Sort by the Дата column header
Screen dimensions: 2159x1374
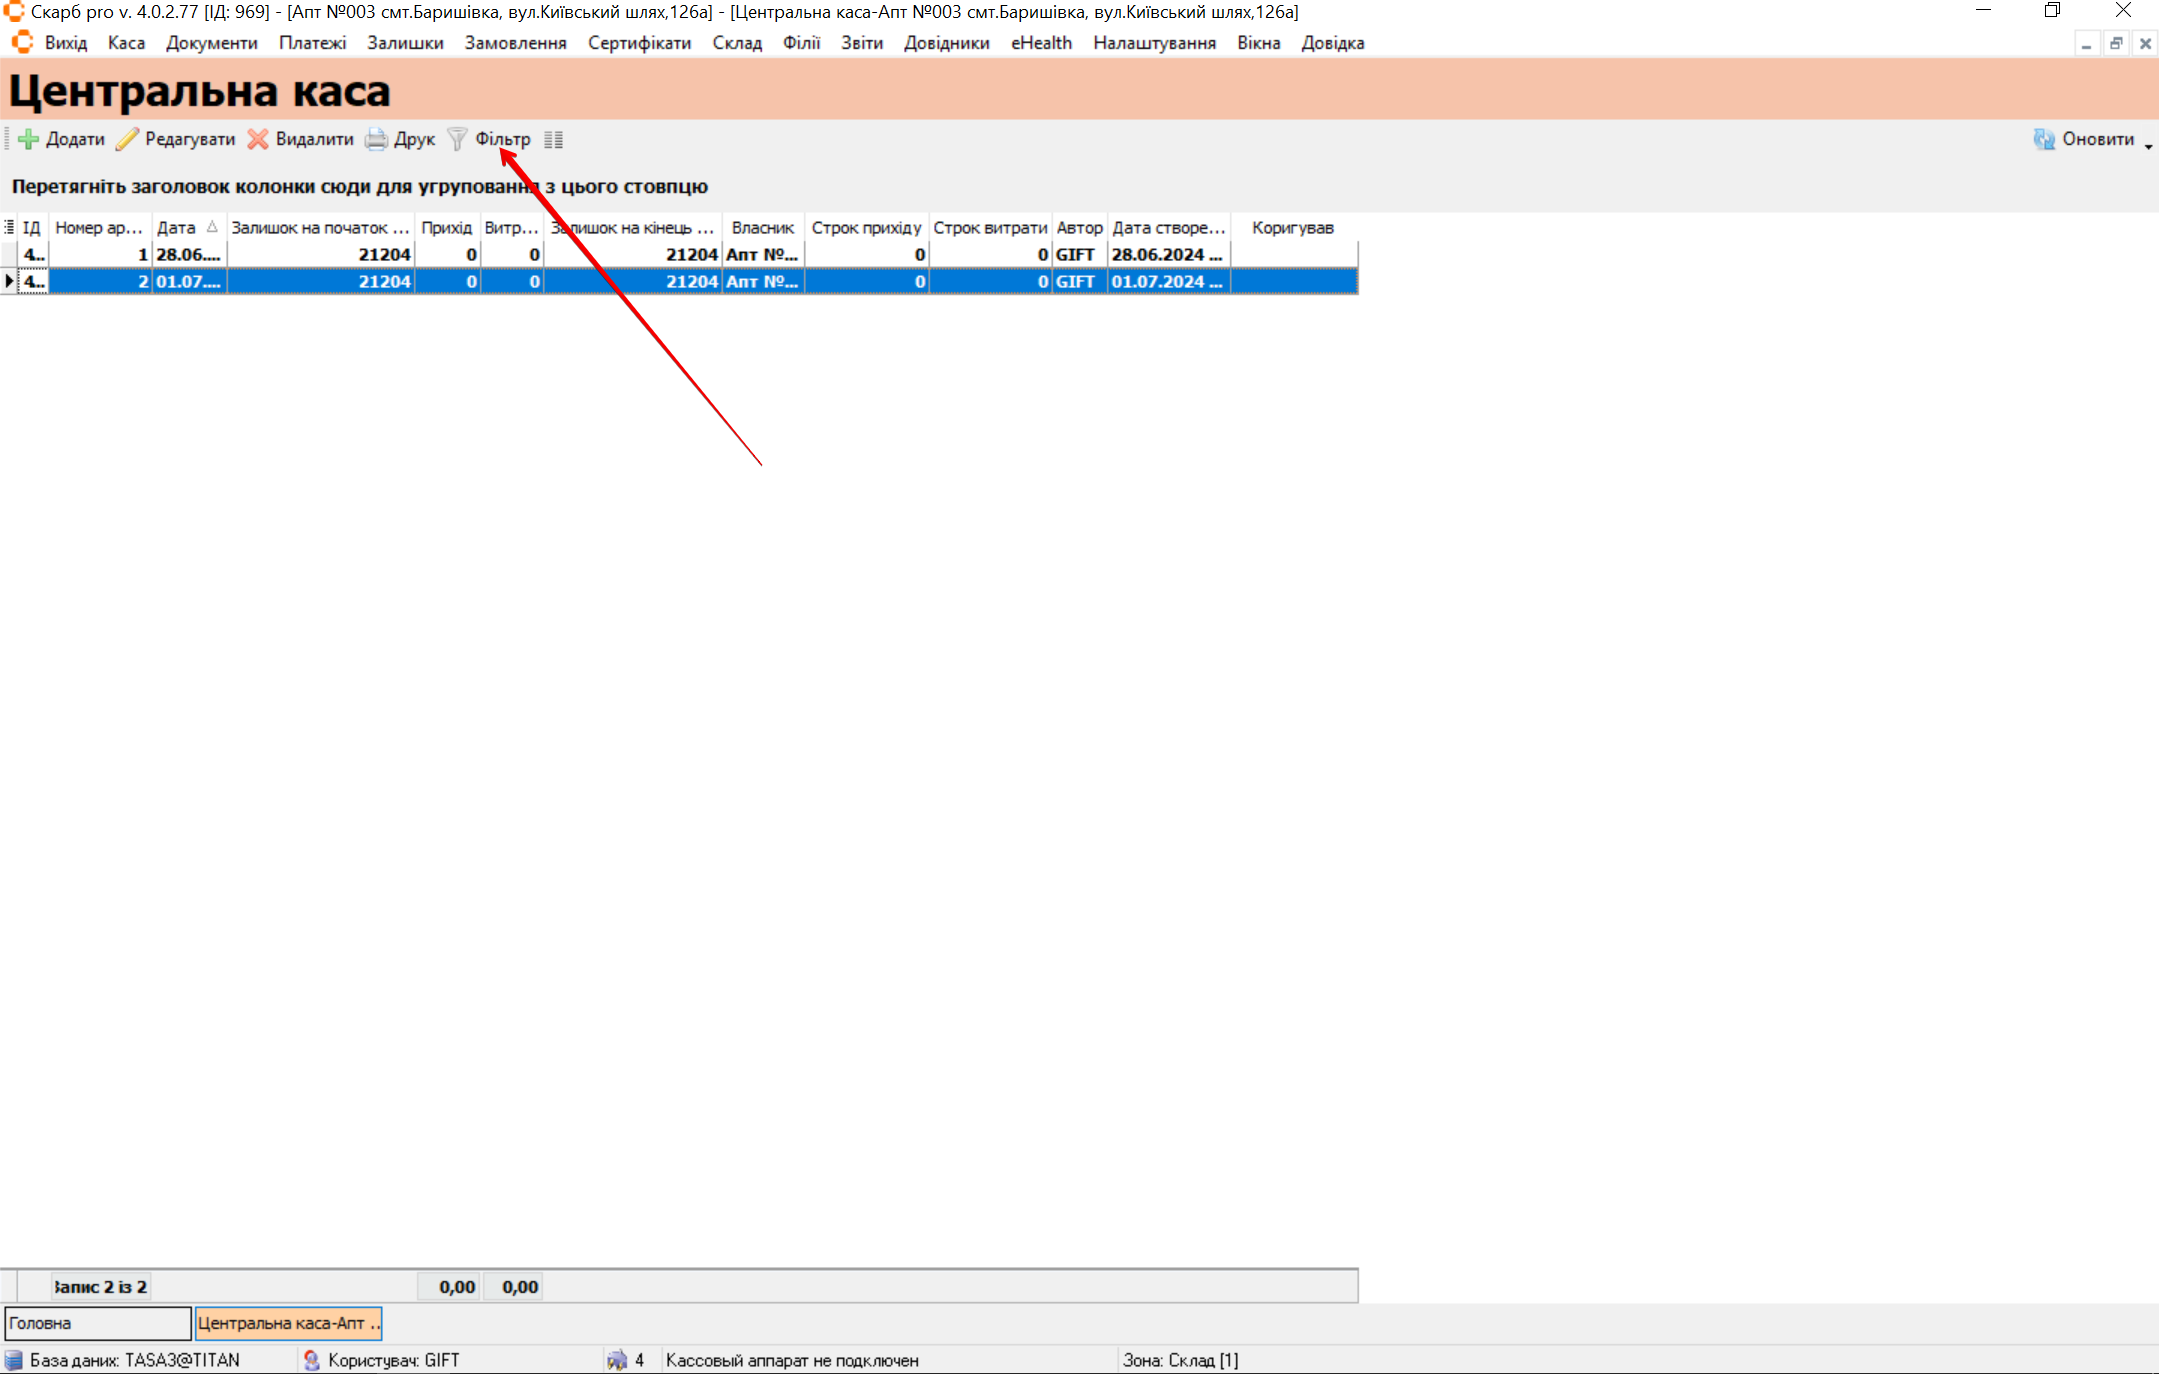[x=177, y=228]
